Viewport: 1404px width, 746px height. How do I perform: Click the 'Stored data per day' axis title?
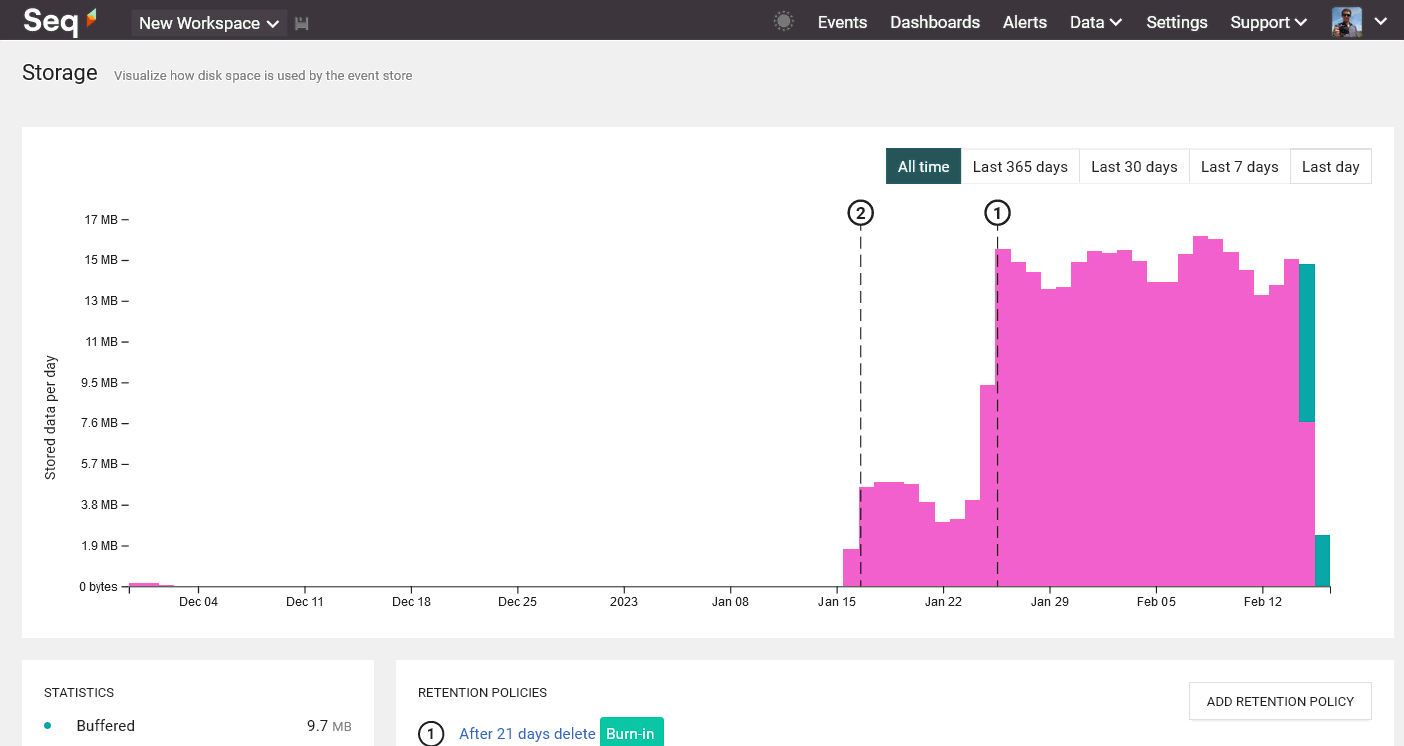(x=51, y=417)
